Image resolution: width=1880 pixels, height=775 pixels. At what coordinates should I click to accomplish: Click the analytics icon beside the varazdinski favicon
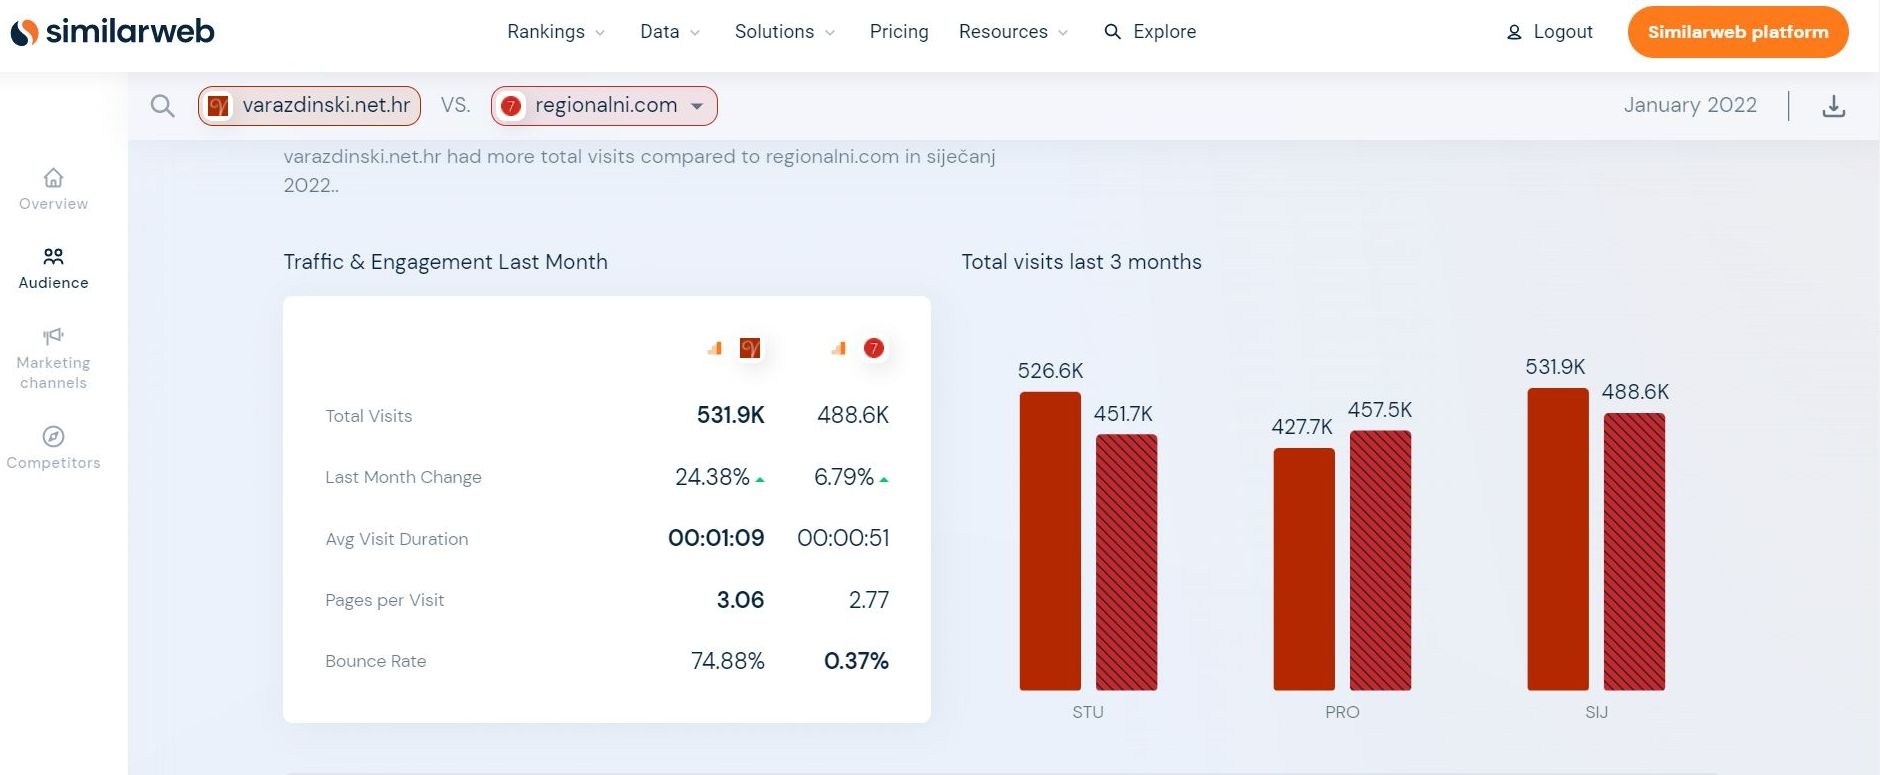(714, 348)
